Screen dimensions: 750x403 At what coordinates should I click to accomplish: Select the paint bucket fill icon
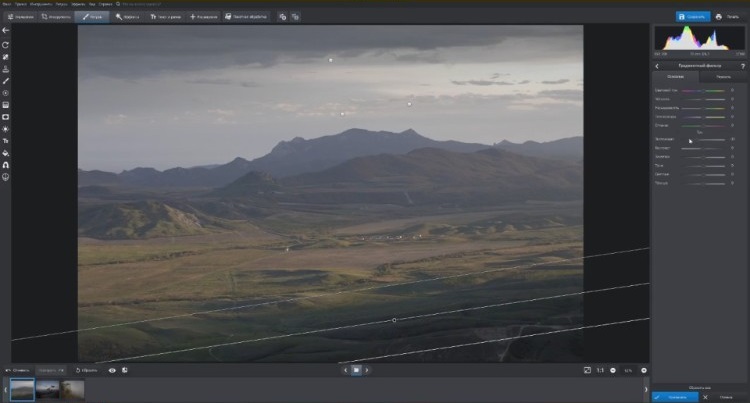[6, 153]
